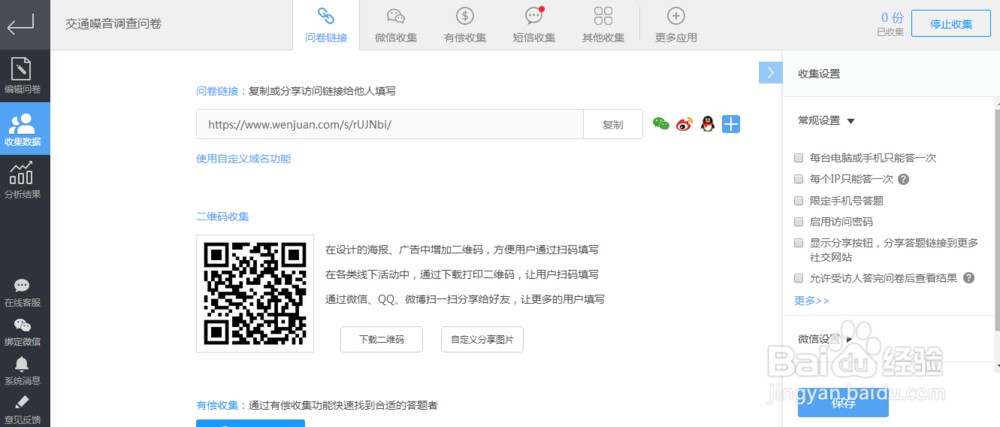This screenshot has height=427, width=1000.
Task: Switch to 微信收集 tab
Action: 396,25
